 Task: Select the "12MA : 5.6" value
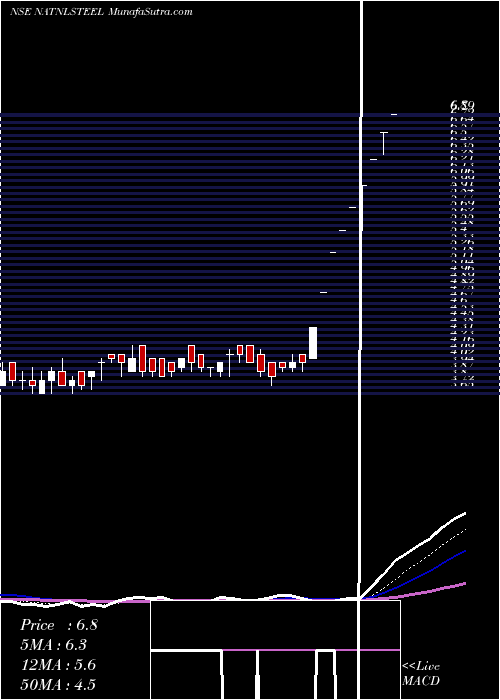(58, 665)
